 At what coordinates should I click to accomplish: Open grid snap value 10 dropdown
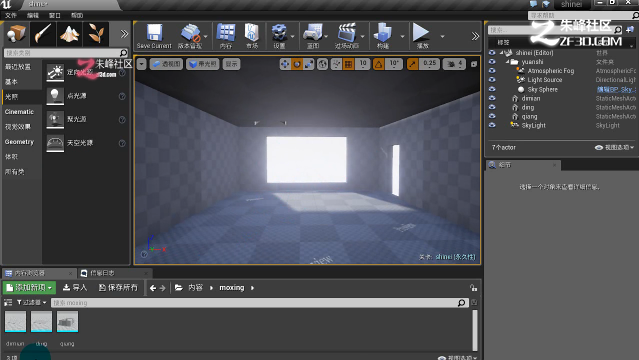tap(363, 64)
